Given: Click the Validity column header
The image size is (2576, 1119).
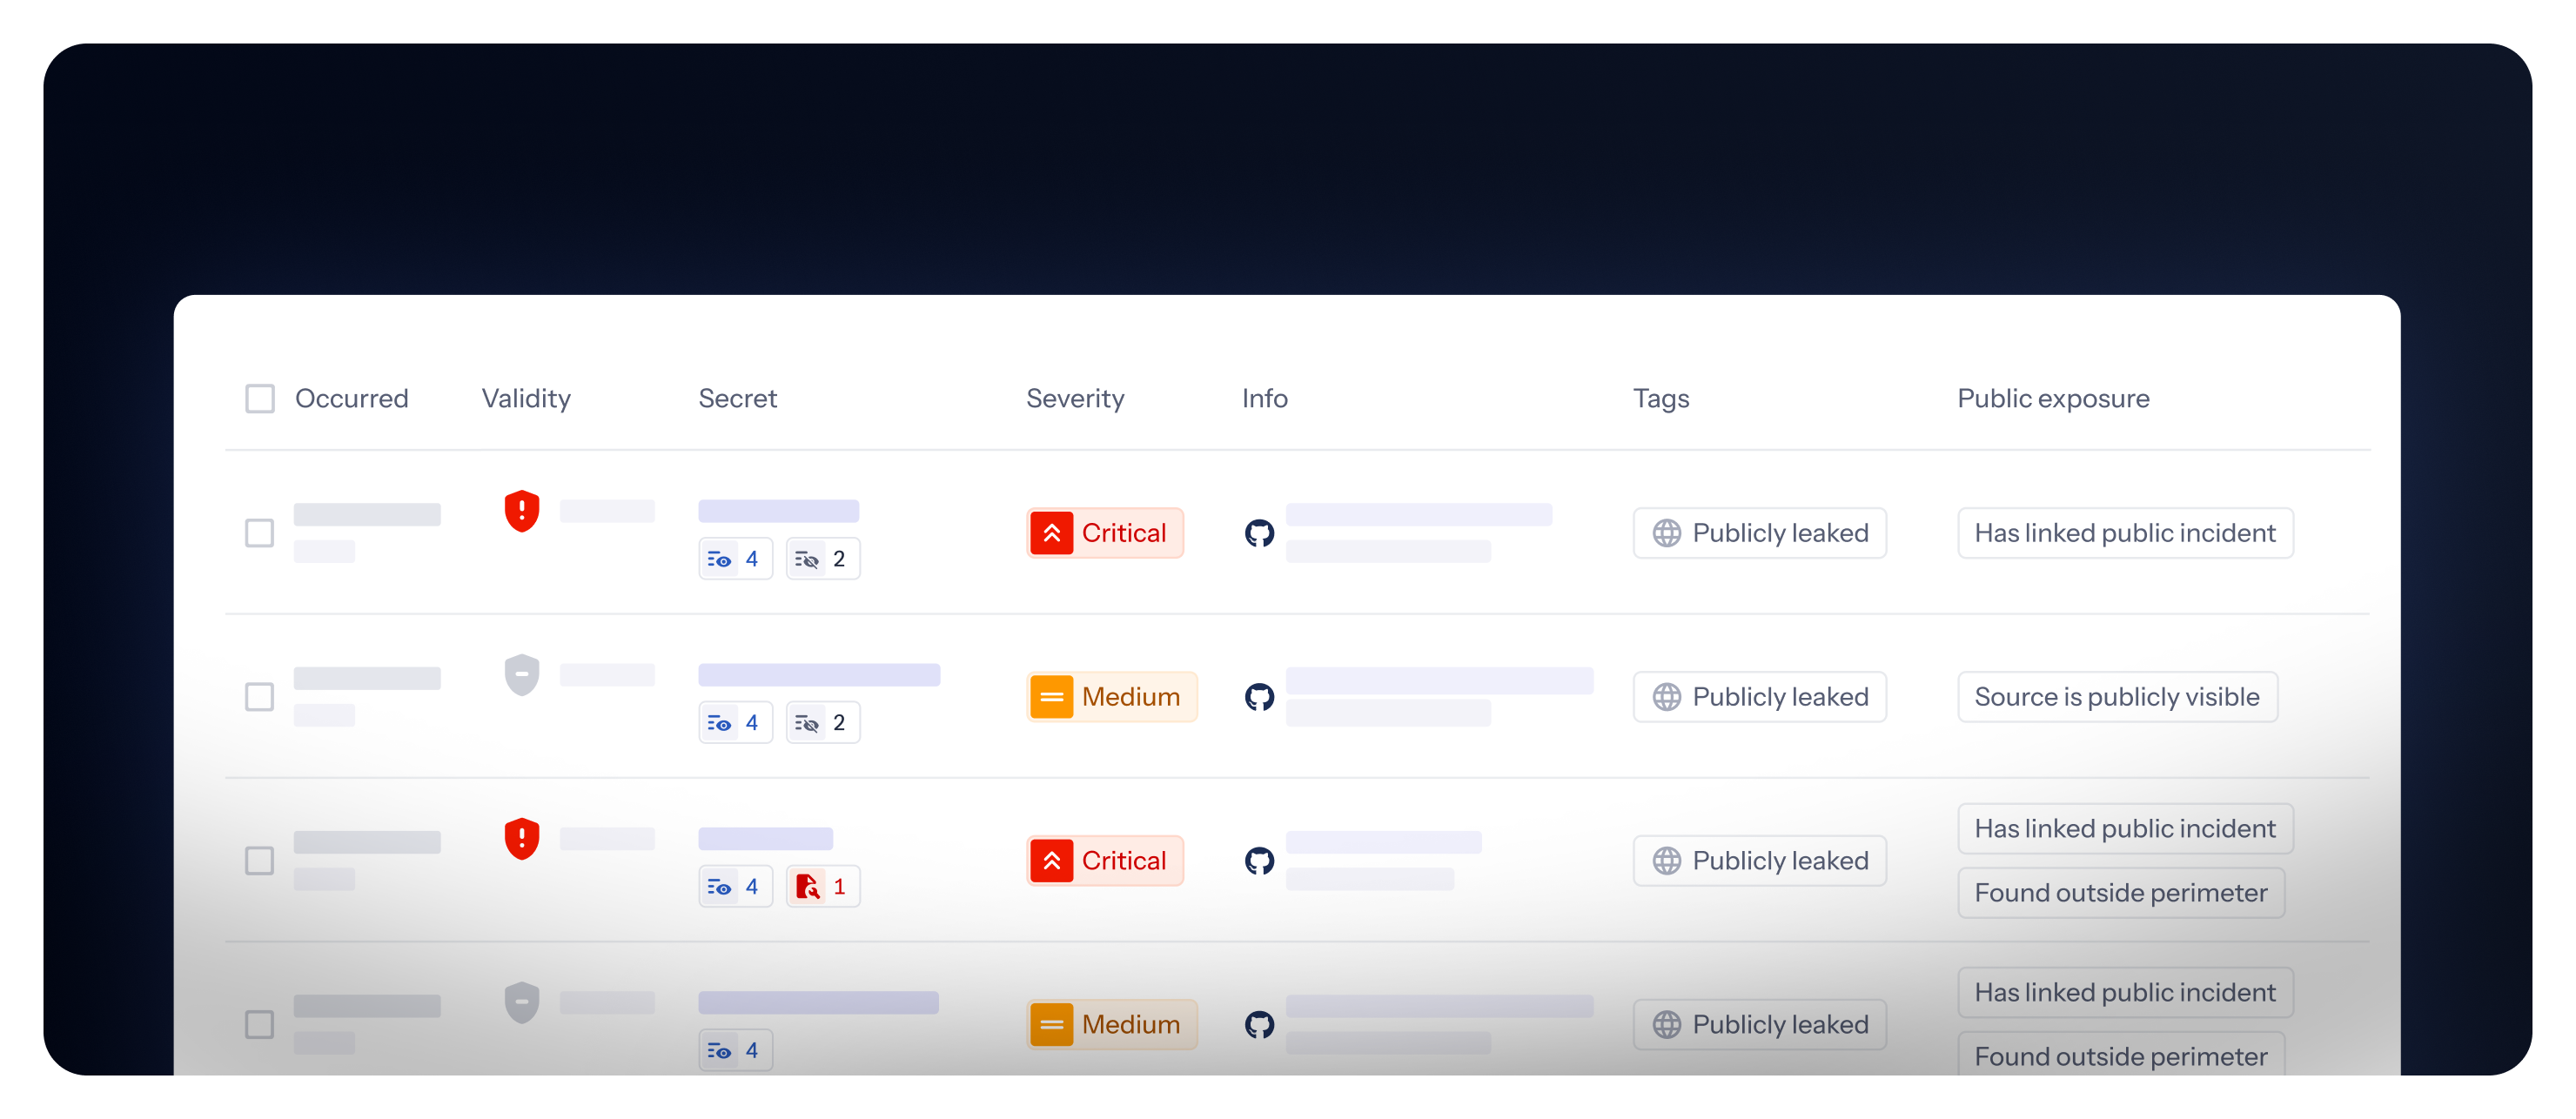Looking at the screenshot, I should pyautogui.click(x=526, y=399).
